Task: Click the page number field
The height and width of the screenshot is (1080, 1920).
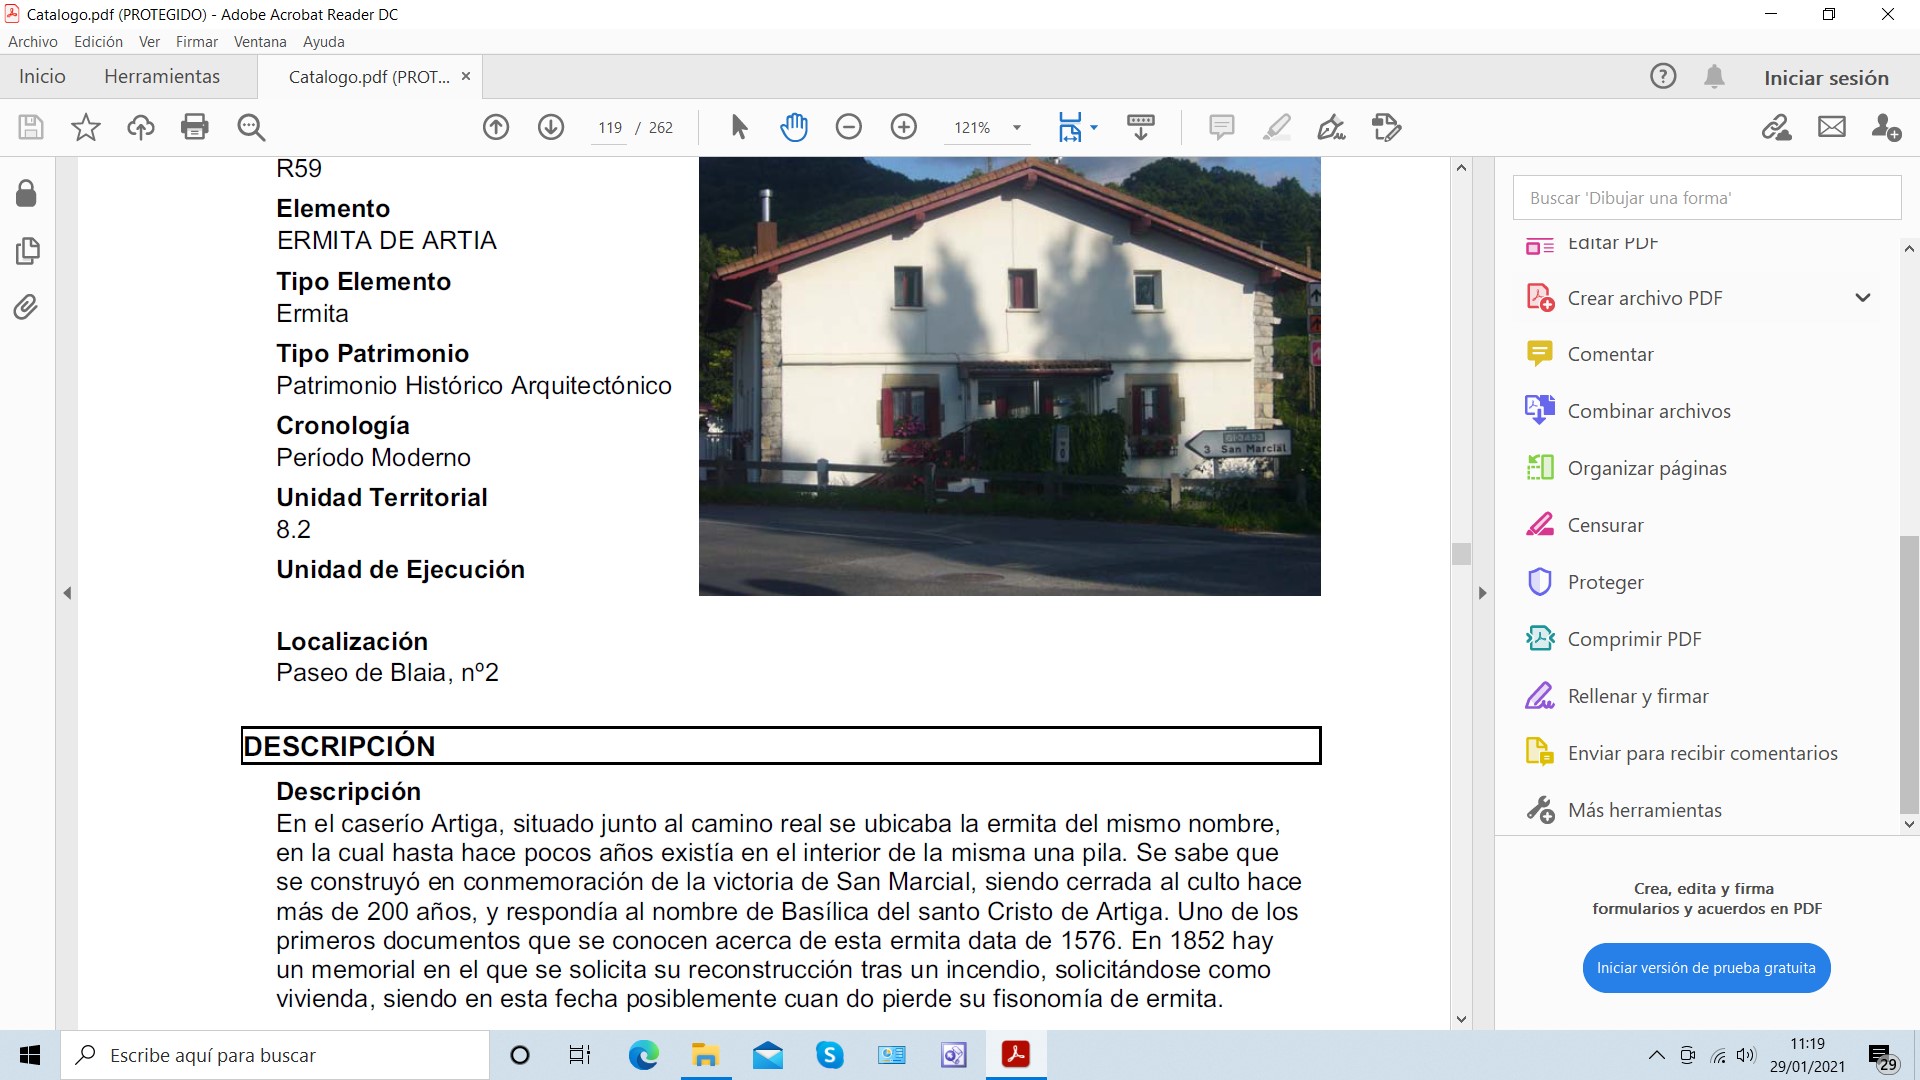Action: (x=609, y=128)
